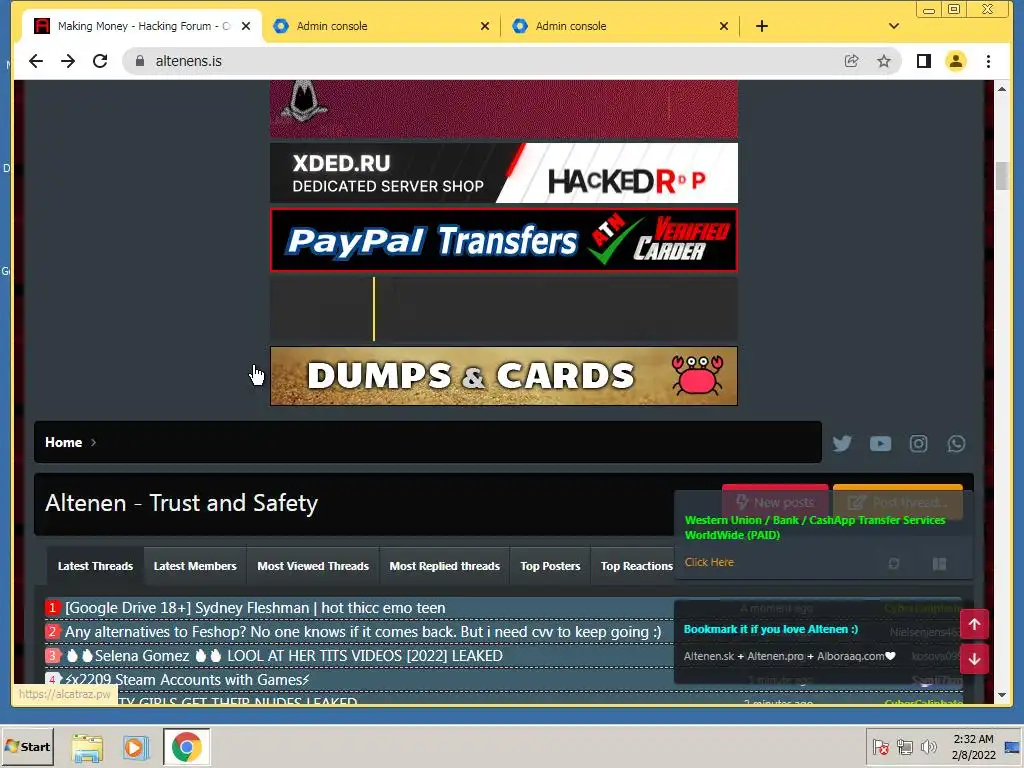The width and height of the screenshot is (1024, 768).
Task: Switch to the second Admin console tab
Action: click(x=620, y=26)
